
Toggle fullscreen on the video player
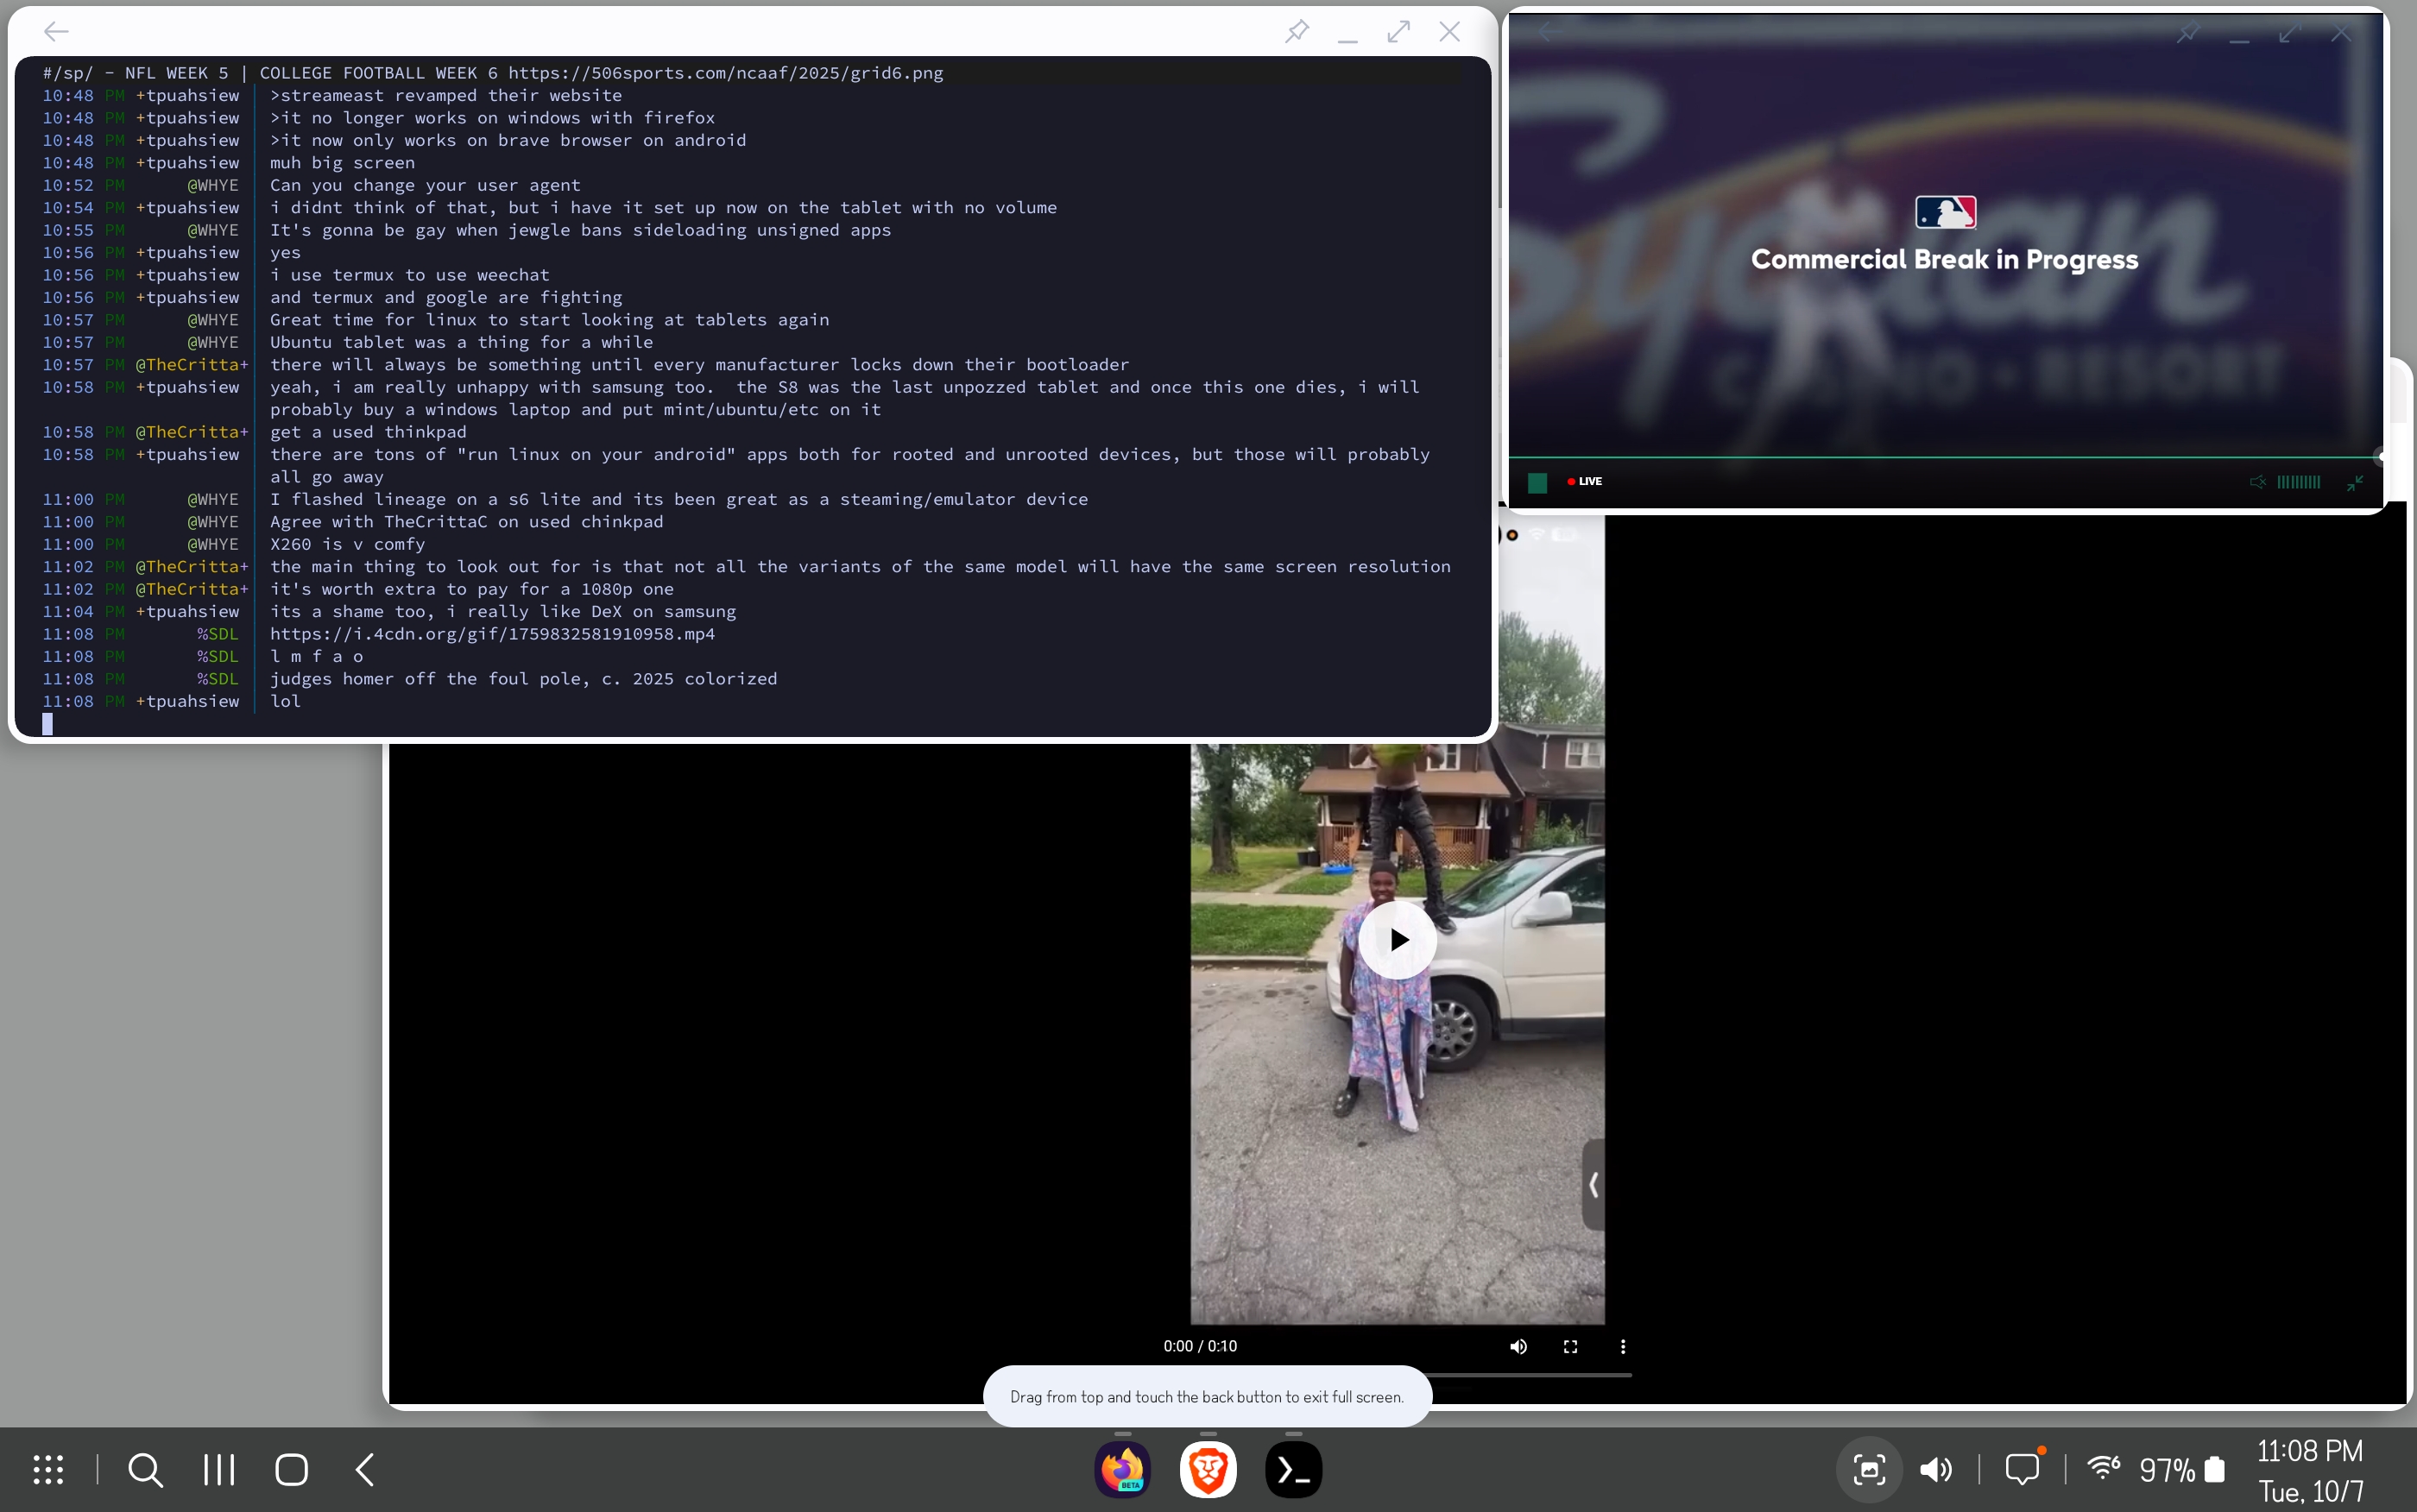pos(1570,1346)
